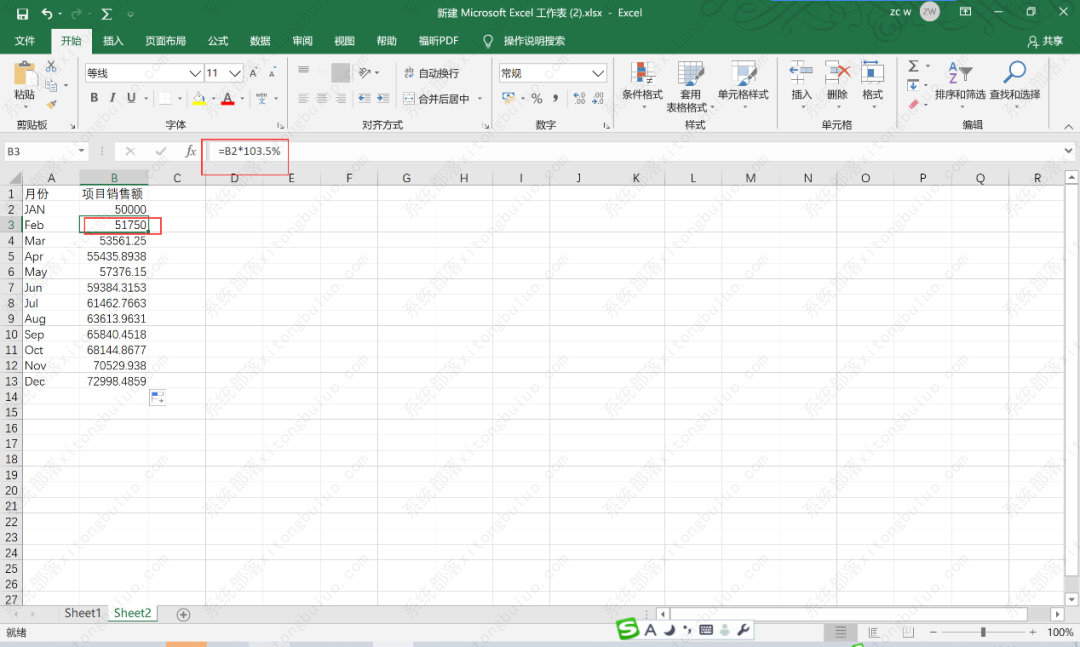Switch to Sheet1 worksheet tab
The image size is (1080, 647).
(x=83, y=613)
